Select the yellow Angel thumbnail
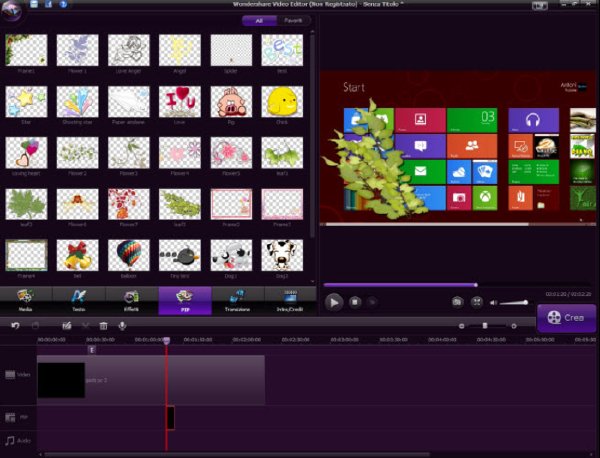The width and height of the screenshot is (600, 458). coord(180,50)
